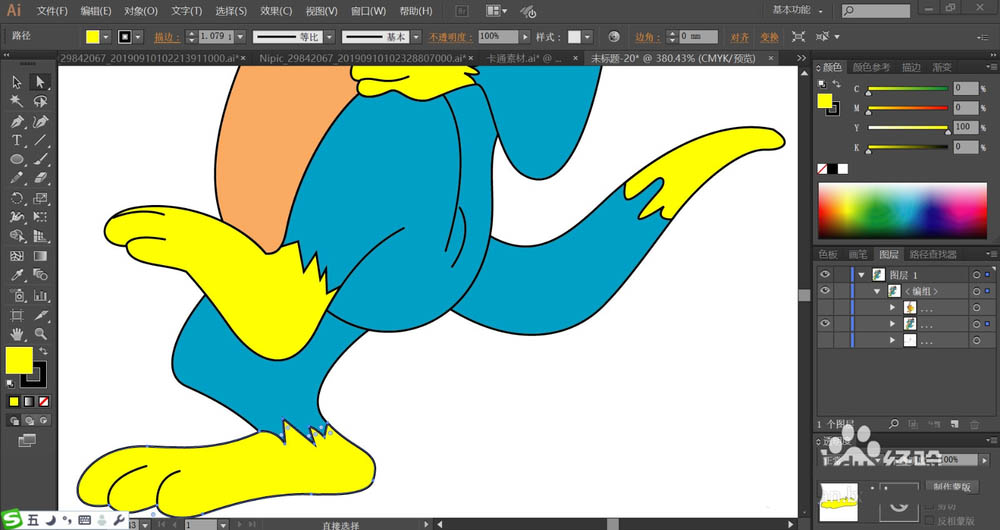This screenshot has height=530, width=1000.
Task: Hide the visible sublayer inside <编组>
Action: pyautogui.click(x=825, y=323)
